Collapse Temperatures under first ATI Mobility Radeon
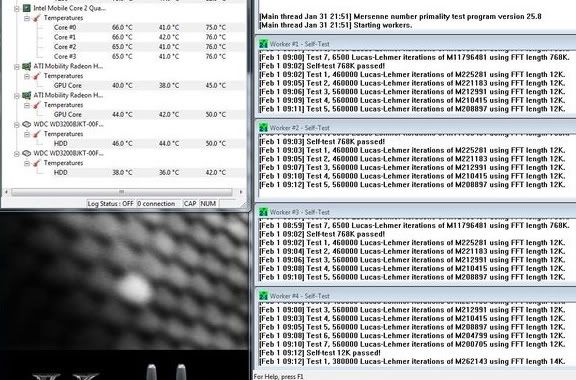This screenshot has height=380, width=576. point(27,76)
